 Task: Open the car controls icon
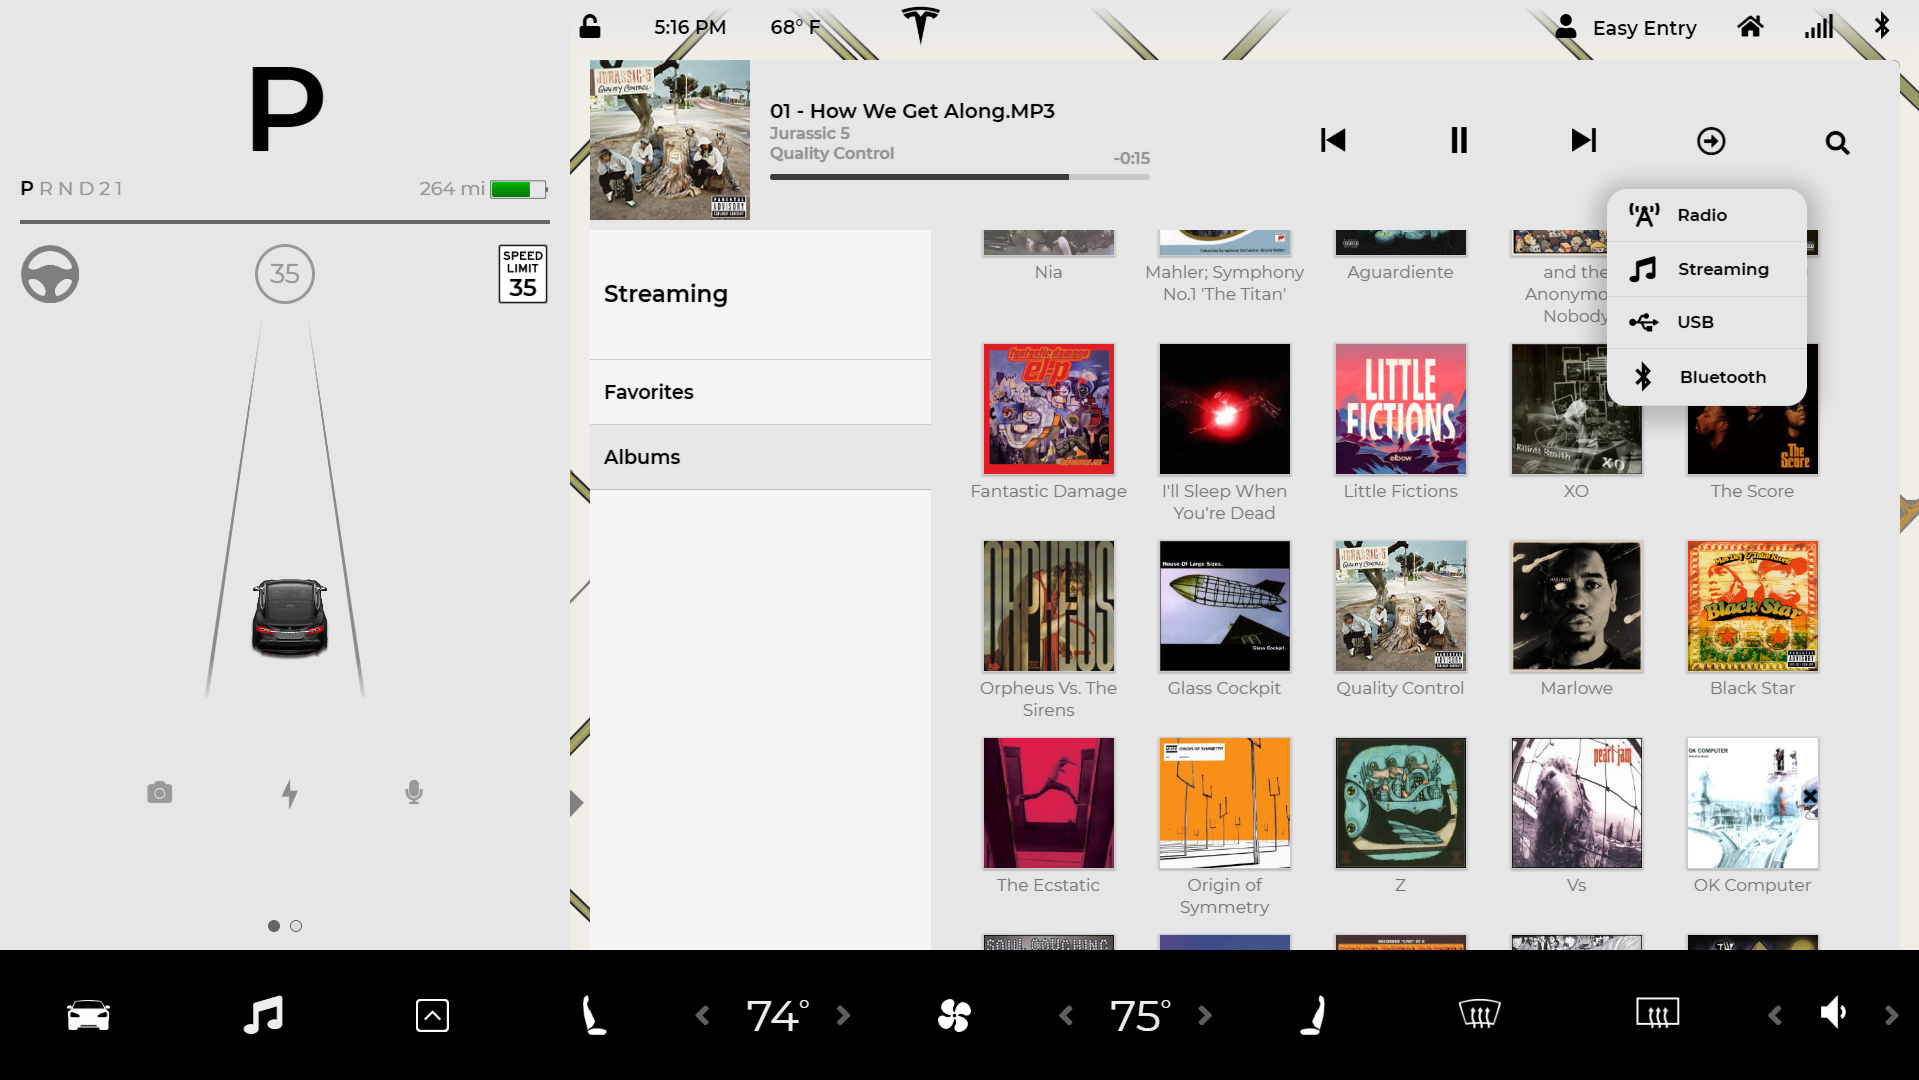pyautogui.click(x=88, y=1015)
